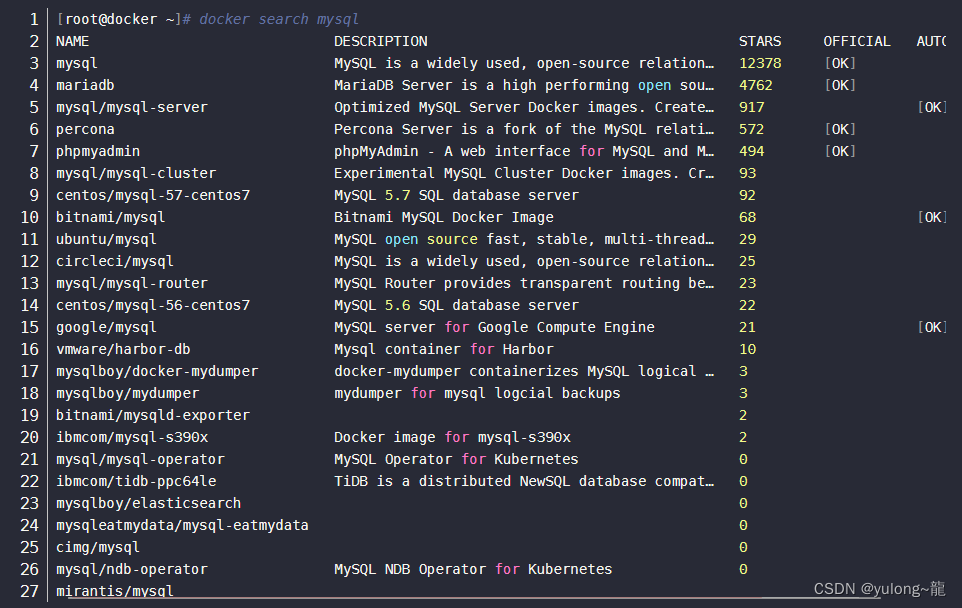This screenshot has width=962, height=608.
Task: Click the 'Mysql container for Harbor' description
Action: point(444,349)
